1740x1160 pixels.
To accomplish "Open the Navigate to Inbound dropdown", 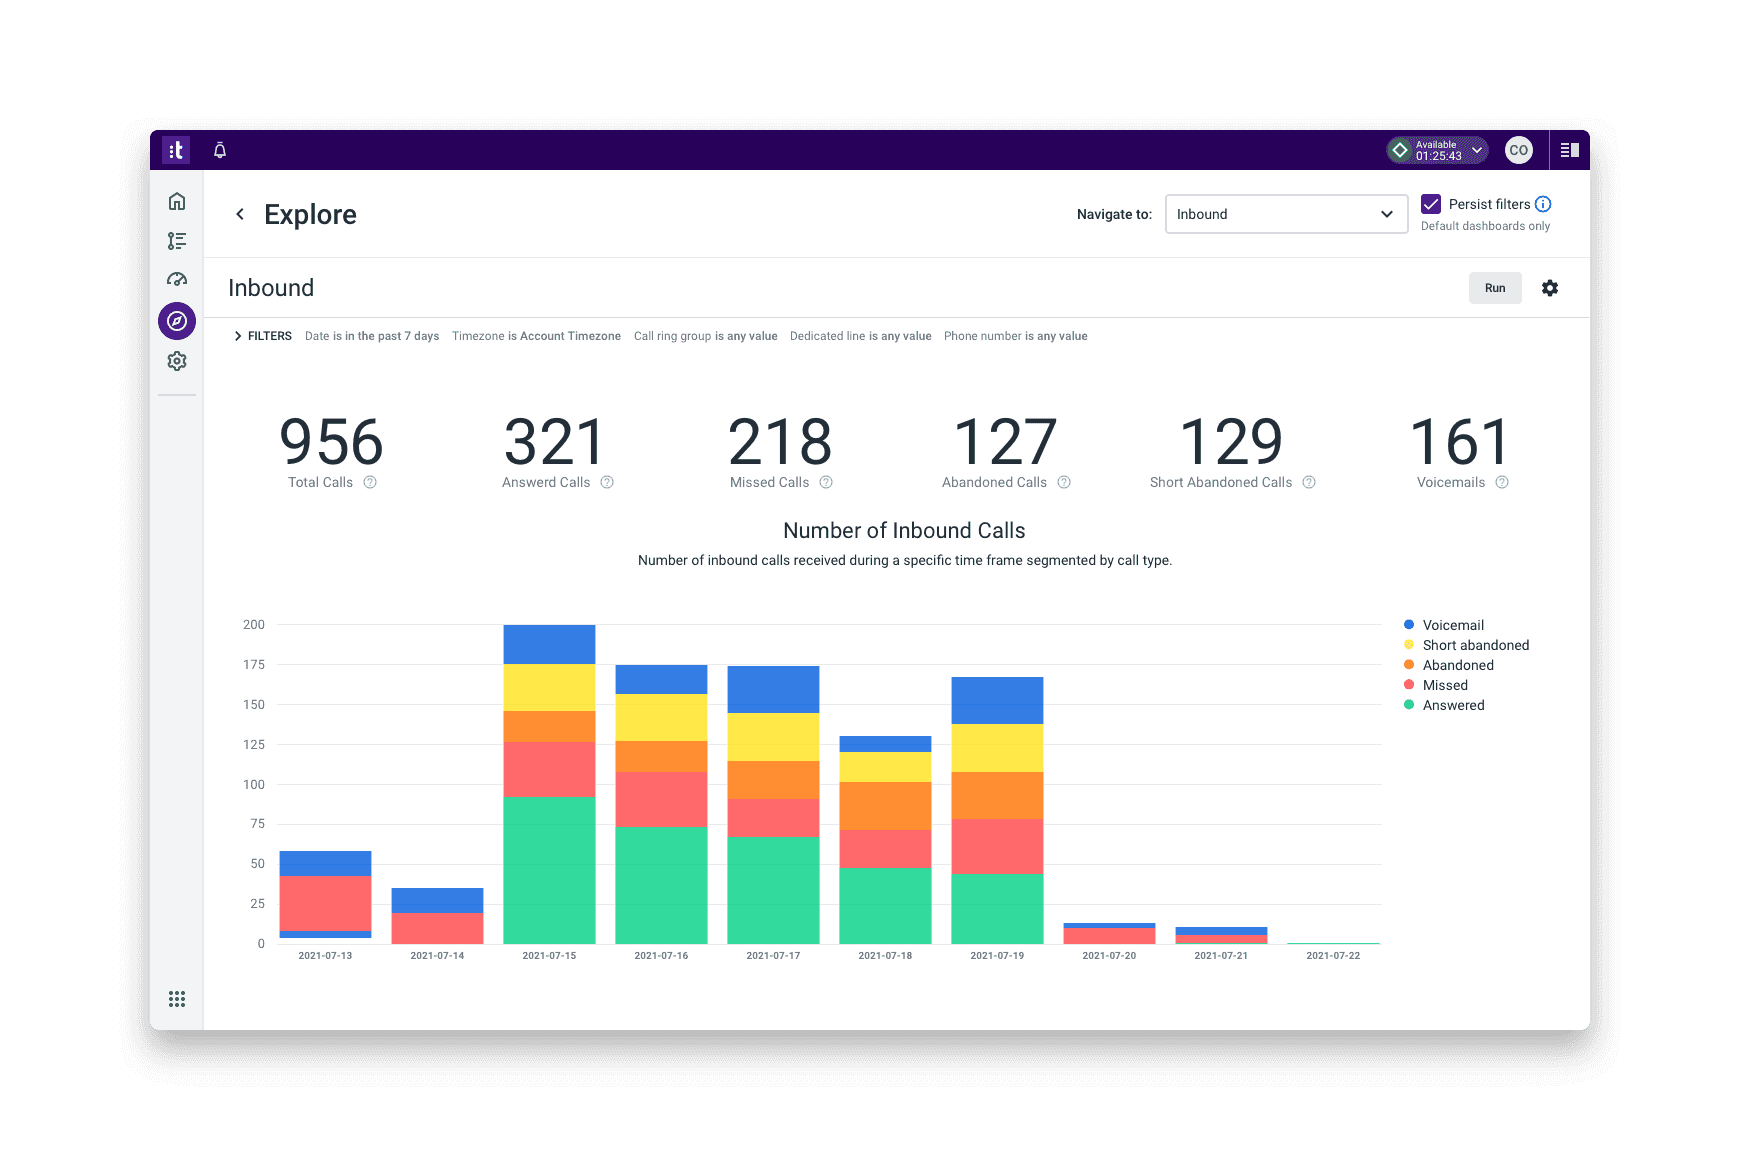I will pyautogui.click(x=1286, y=214).
